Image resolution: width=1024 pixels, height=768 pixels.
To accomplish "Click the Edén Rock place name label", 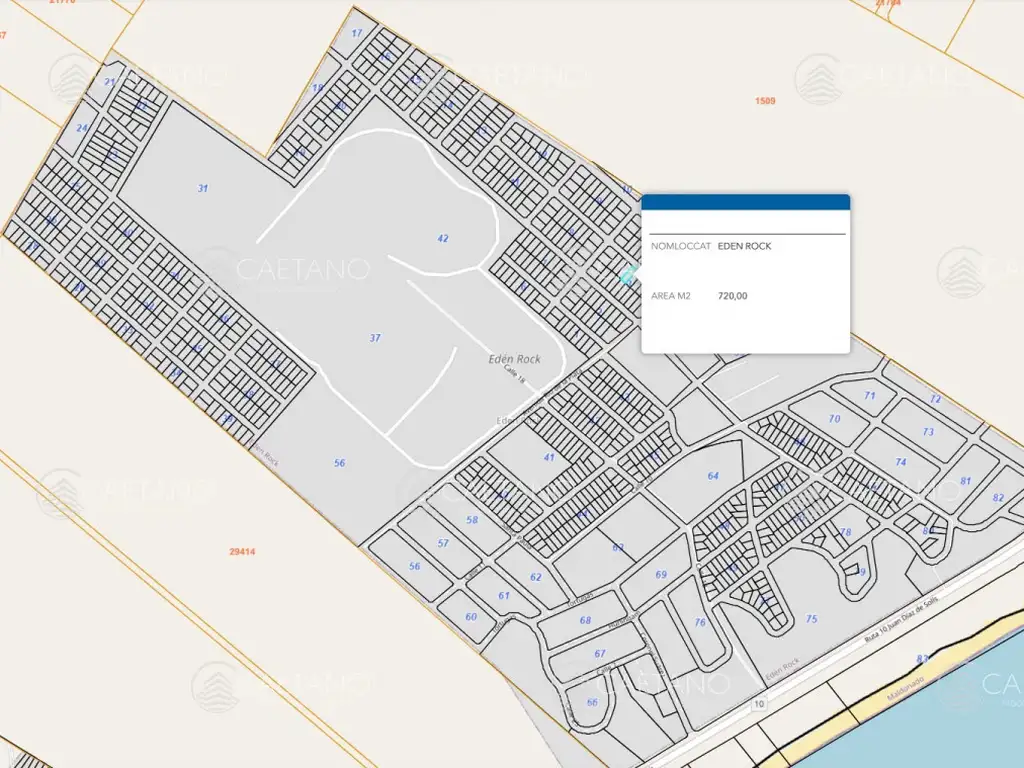I will tap(514, 359).
